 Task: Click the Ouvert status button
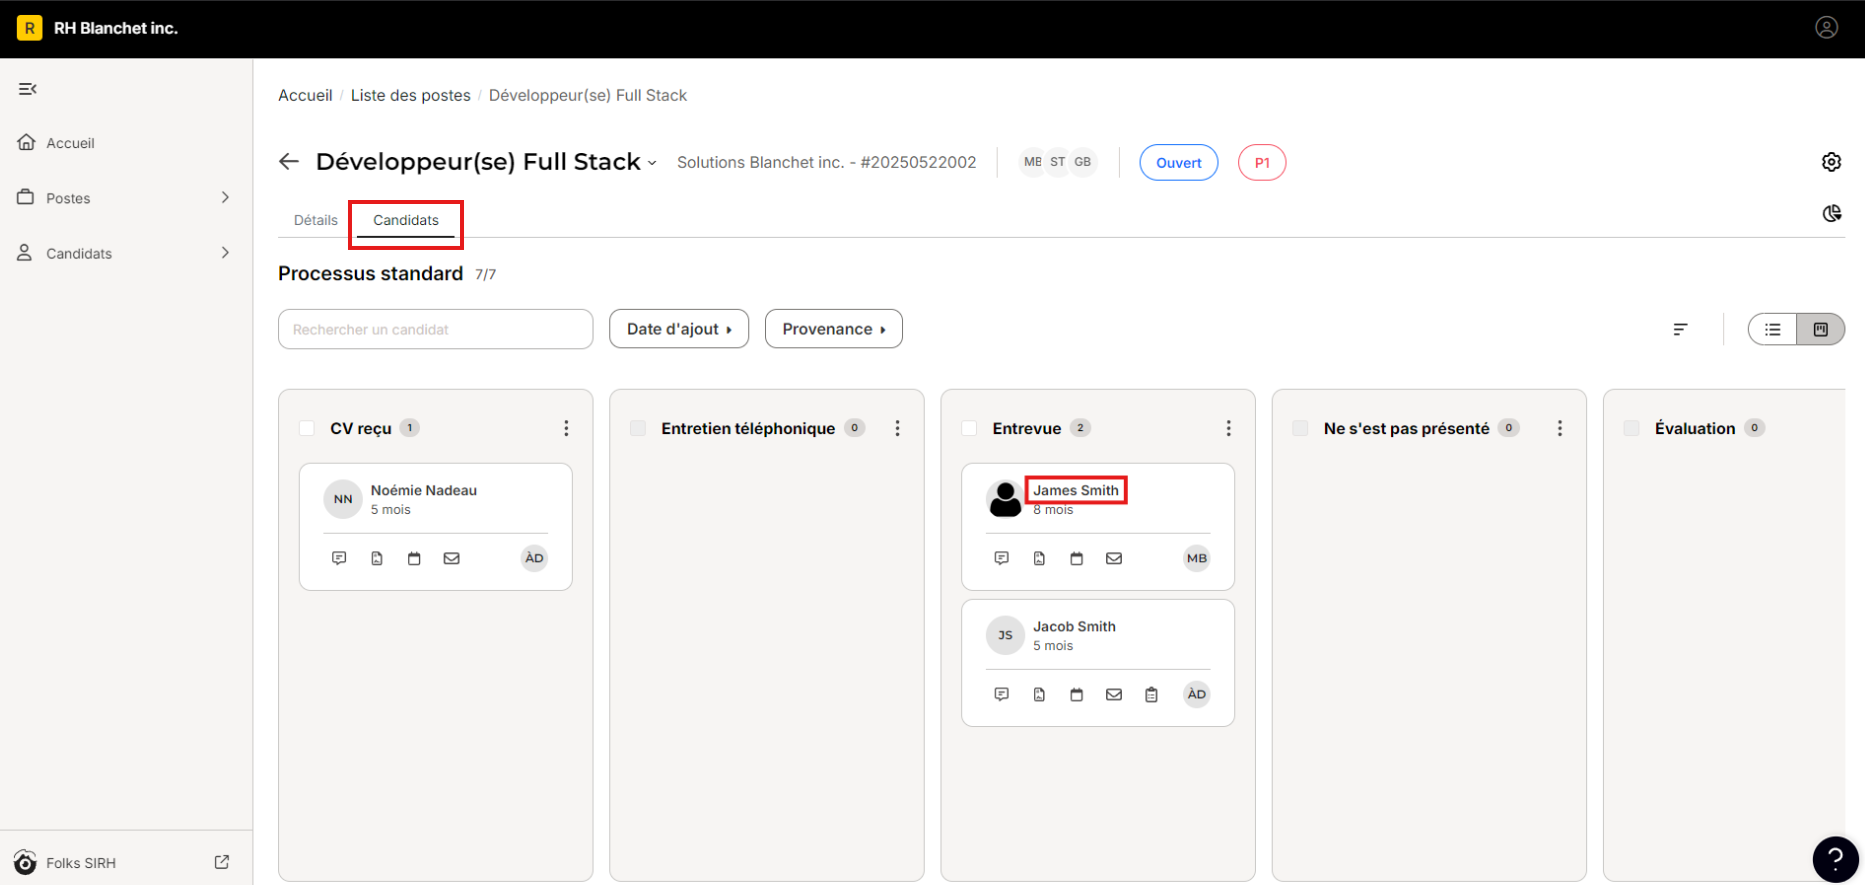(x=1179, y=162)
